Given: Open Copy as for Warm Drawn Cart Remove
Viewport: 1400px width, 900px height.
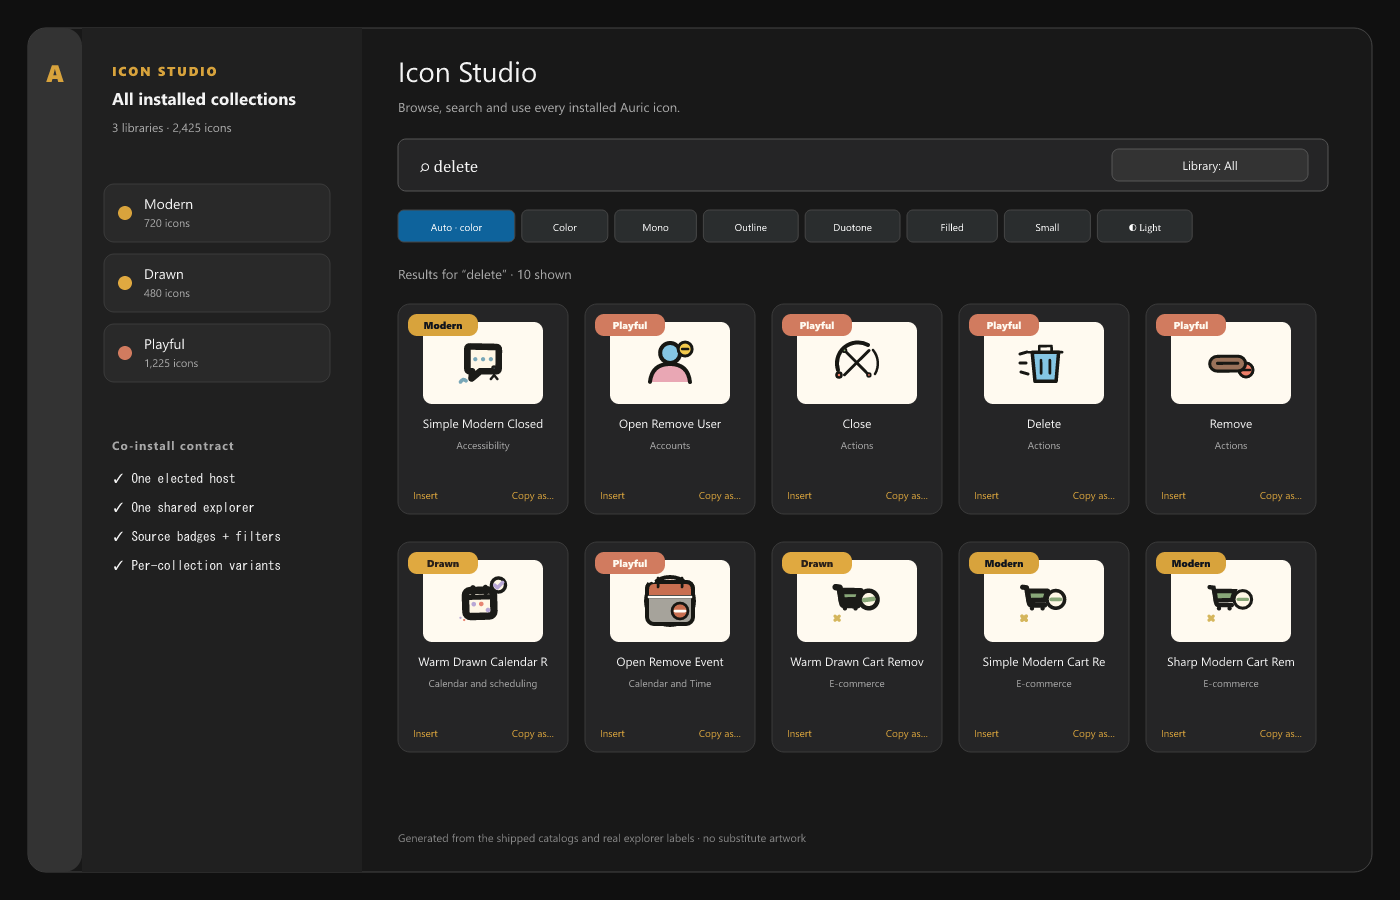Looking at the screenshot, I should [x=906, y=734].
